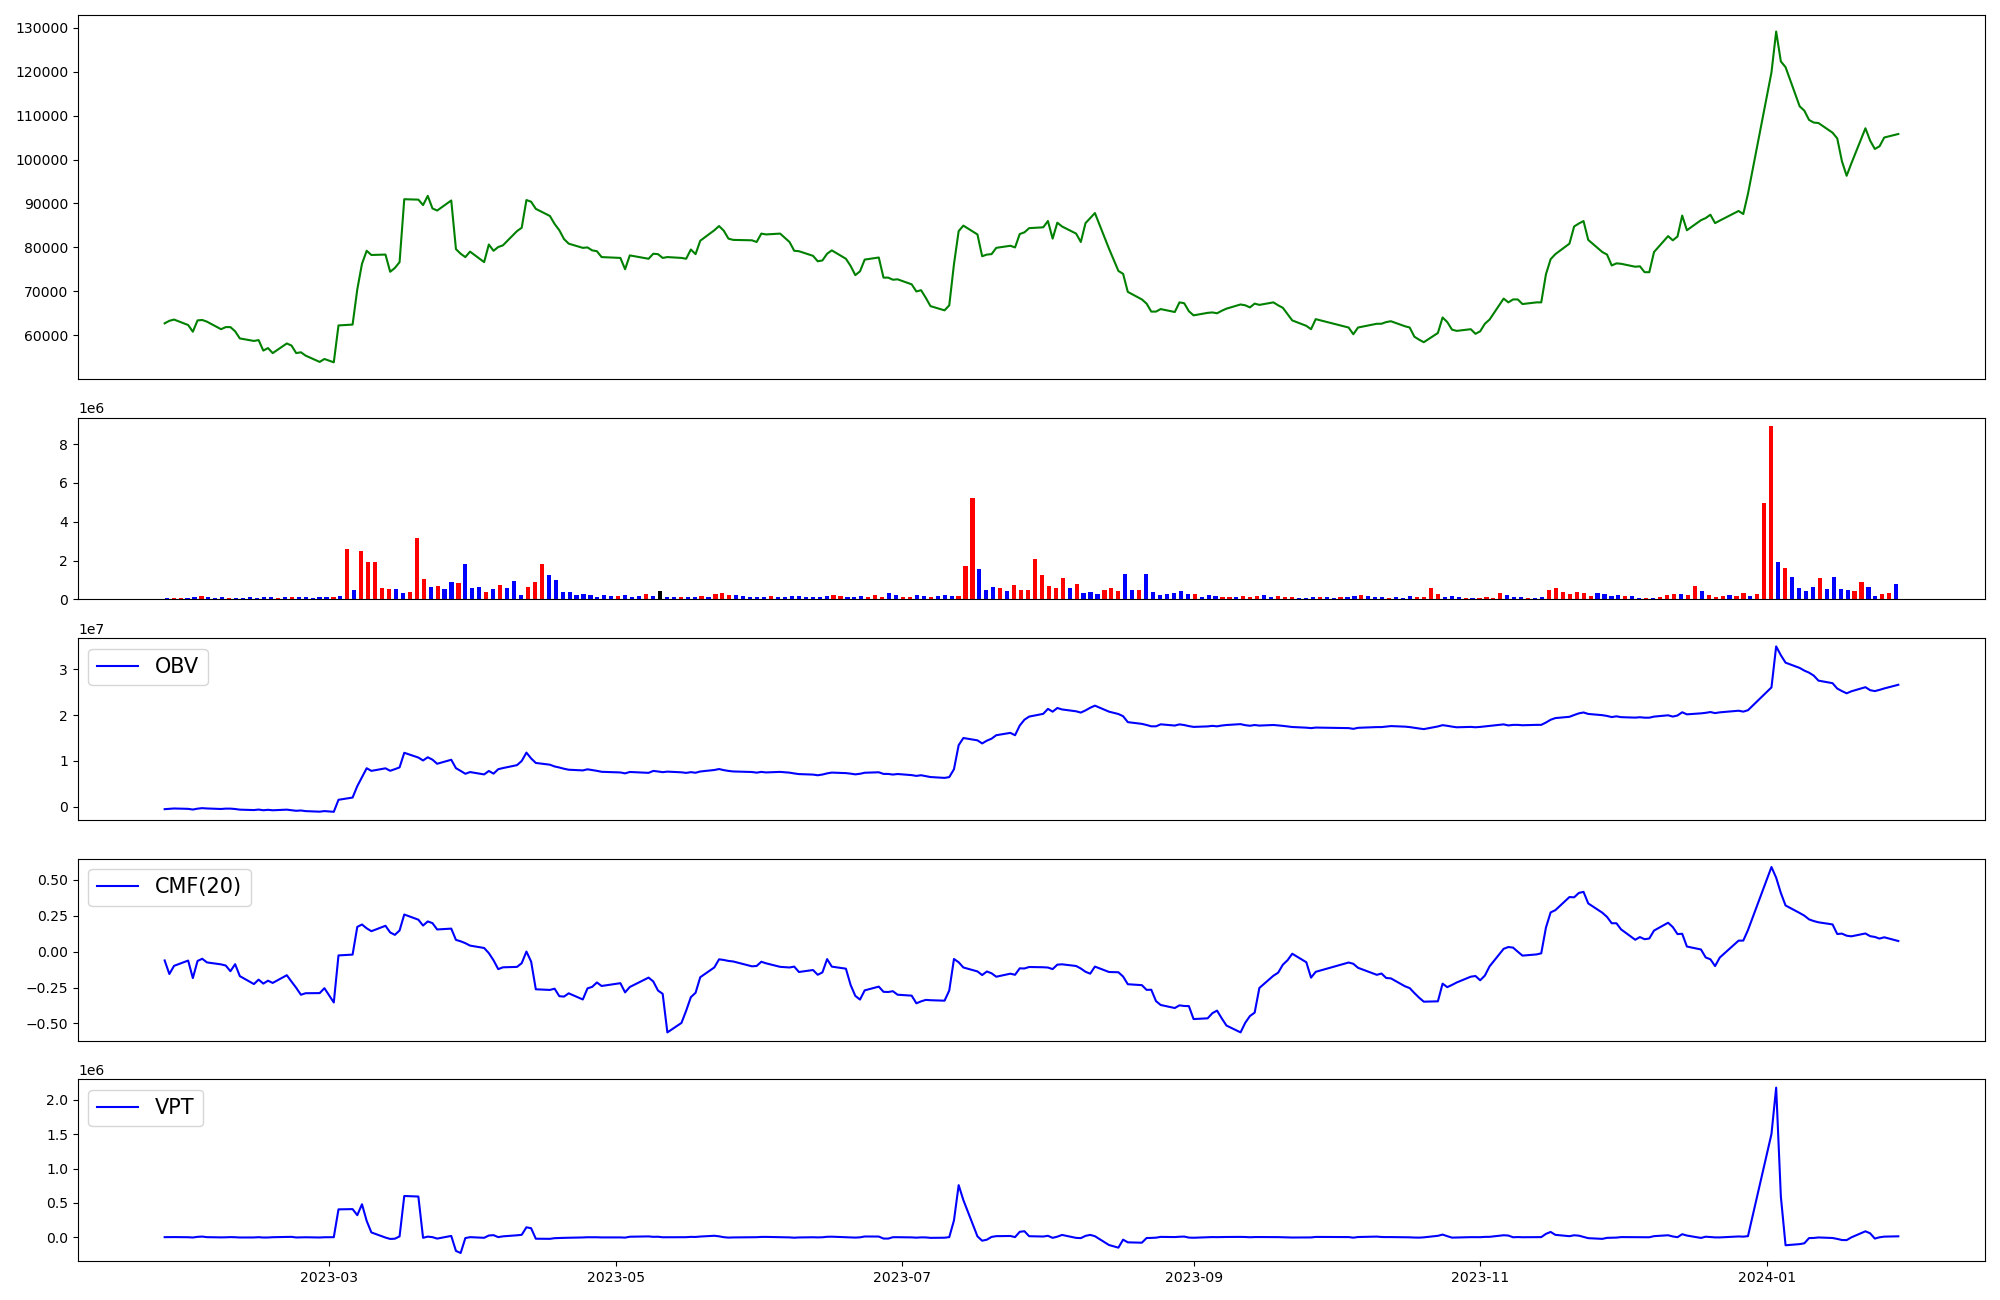Click the VPT legend label

174,1107
